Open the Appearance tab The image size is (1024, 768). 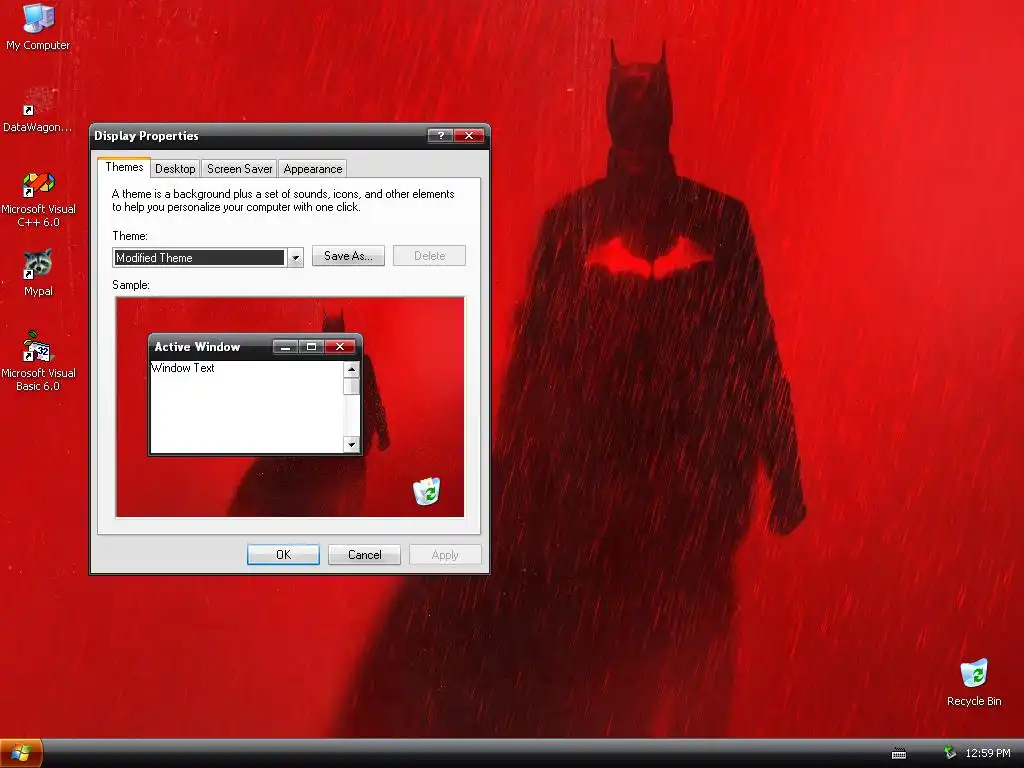(x=313, y=168)
